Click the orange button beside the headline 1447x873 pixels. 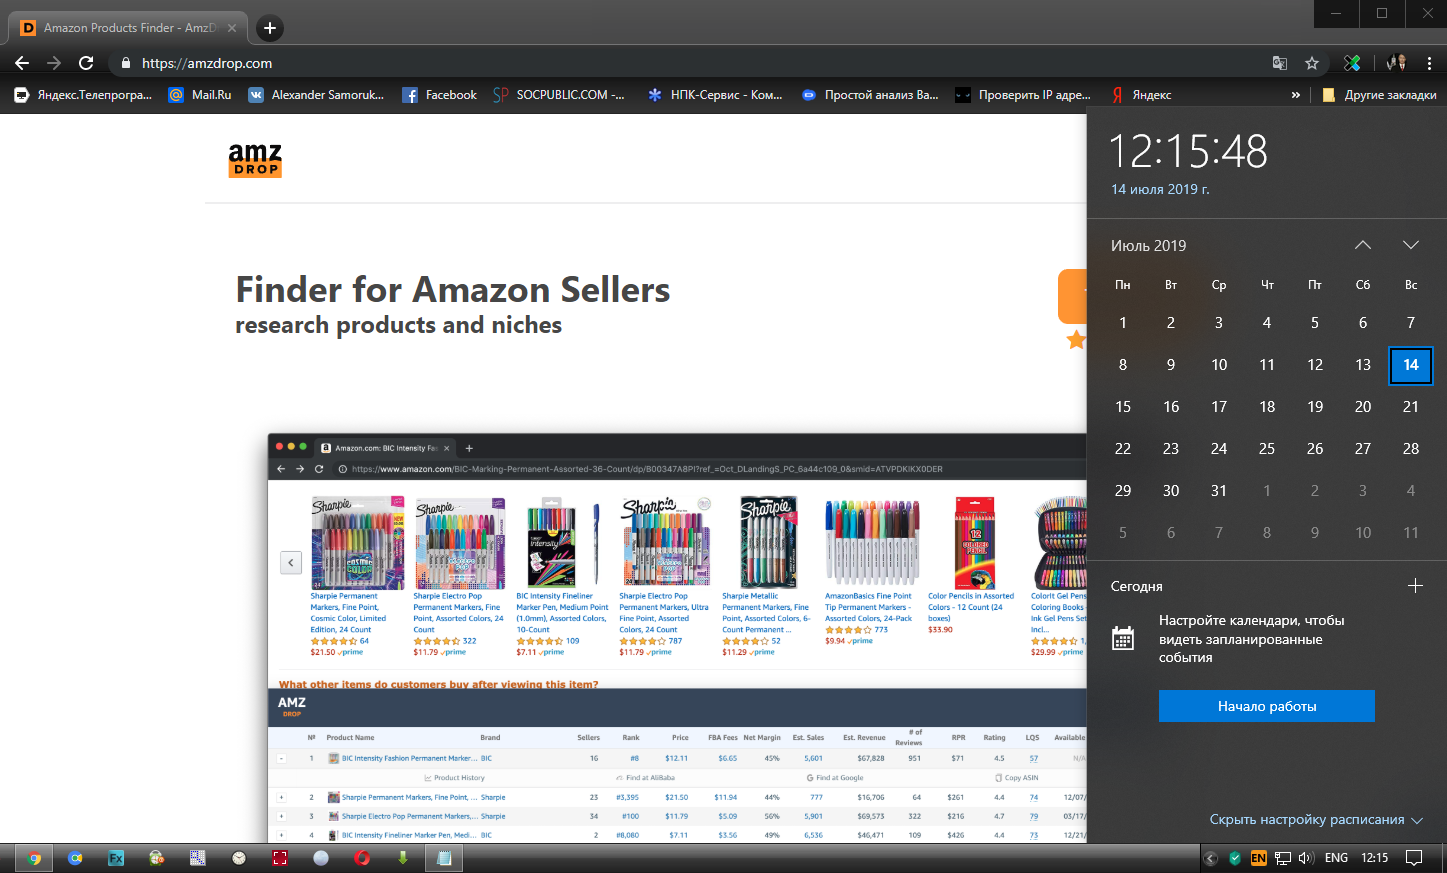(1072, 296)
